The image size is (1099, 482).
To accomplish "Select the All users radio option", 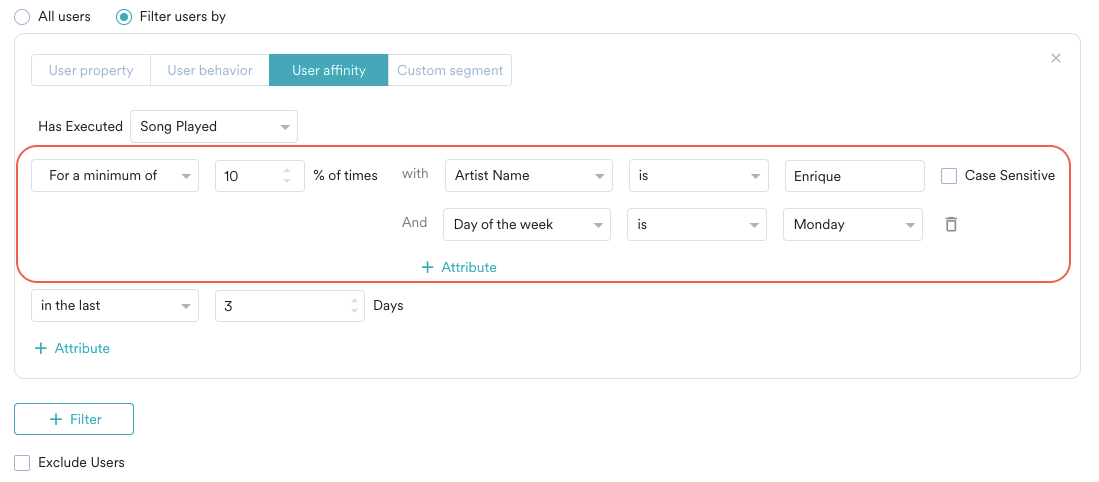I will click(x=22, y=17).
